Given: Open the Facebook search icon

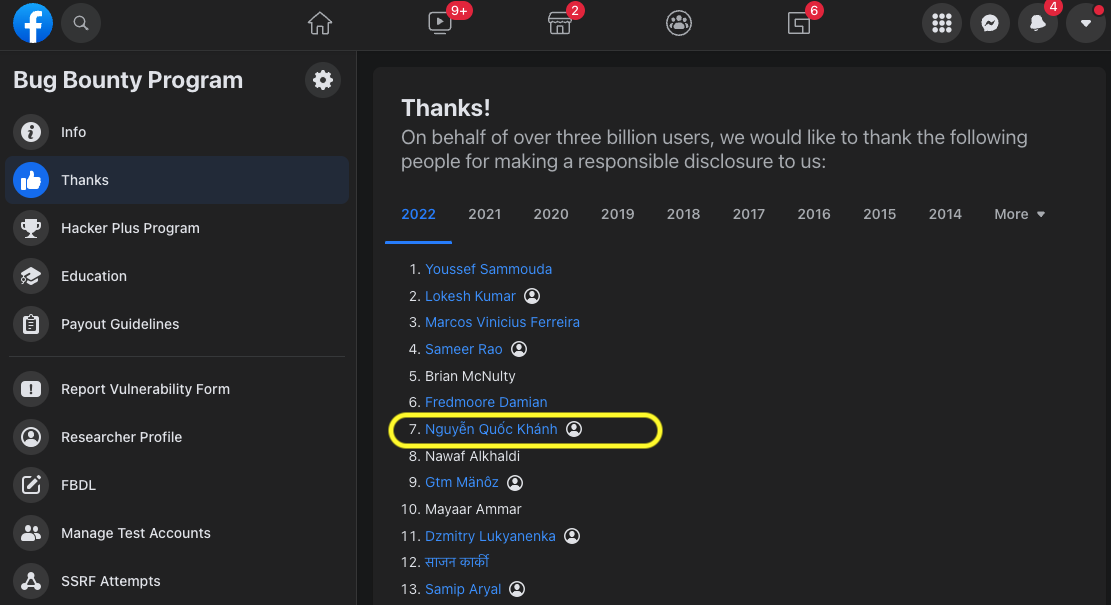Looking at the screenshot, I should [x=81, y=23].
